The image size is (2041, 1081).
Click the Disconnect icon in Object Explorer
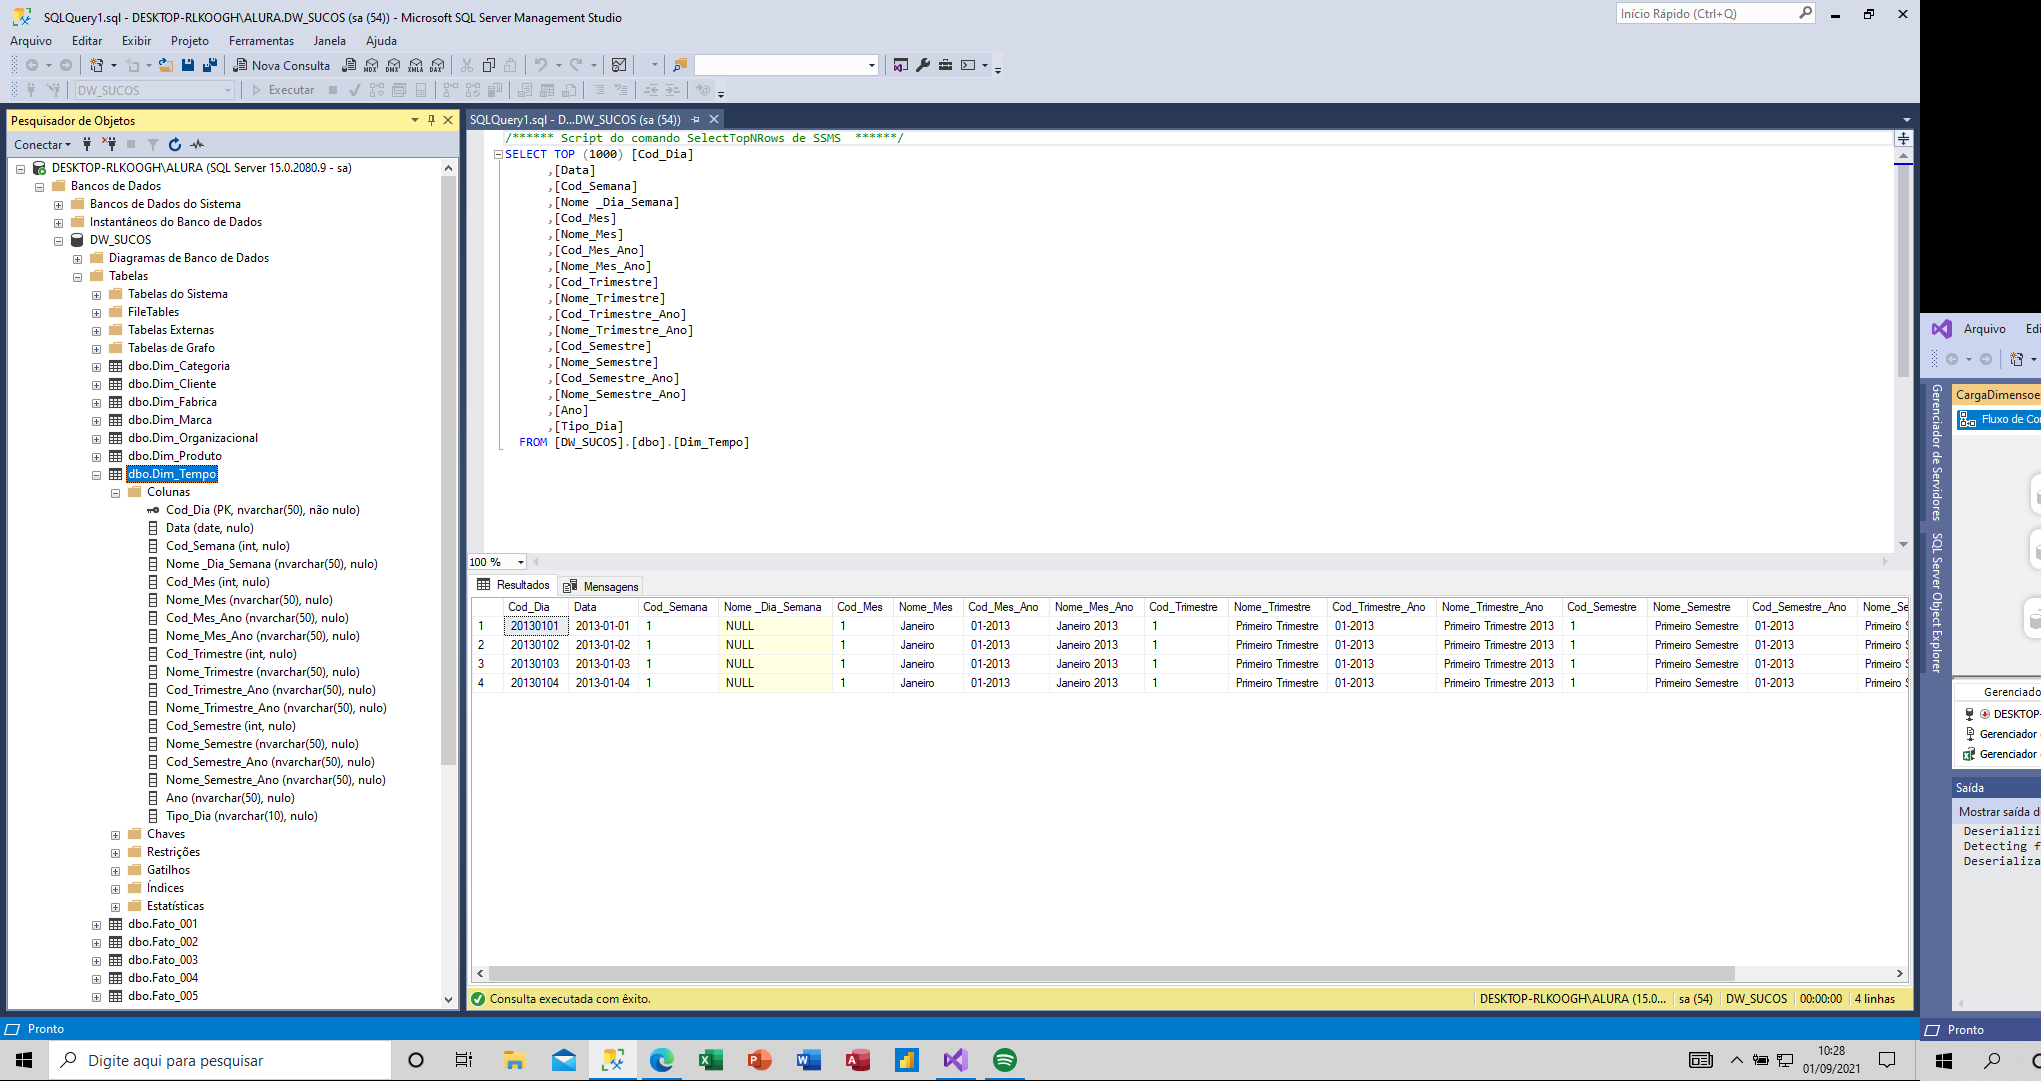tap(109, 144)
